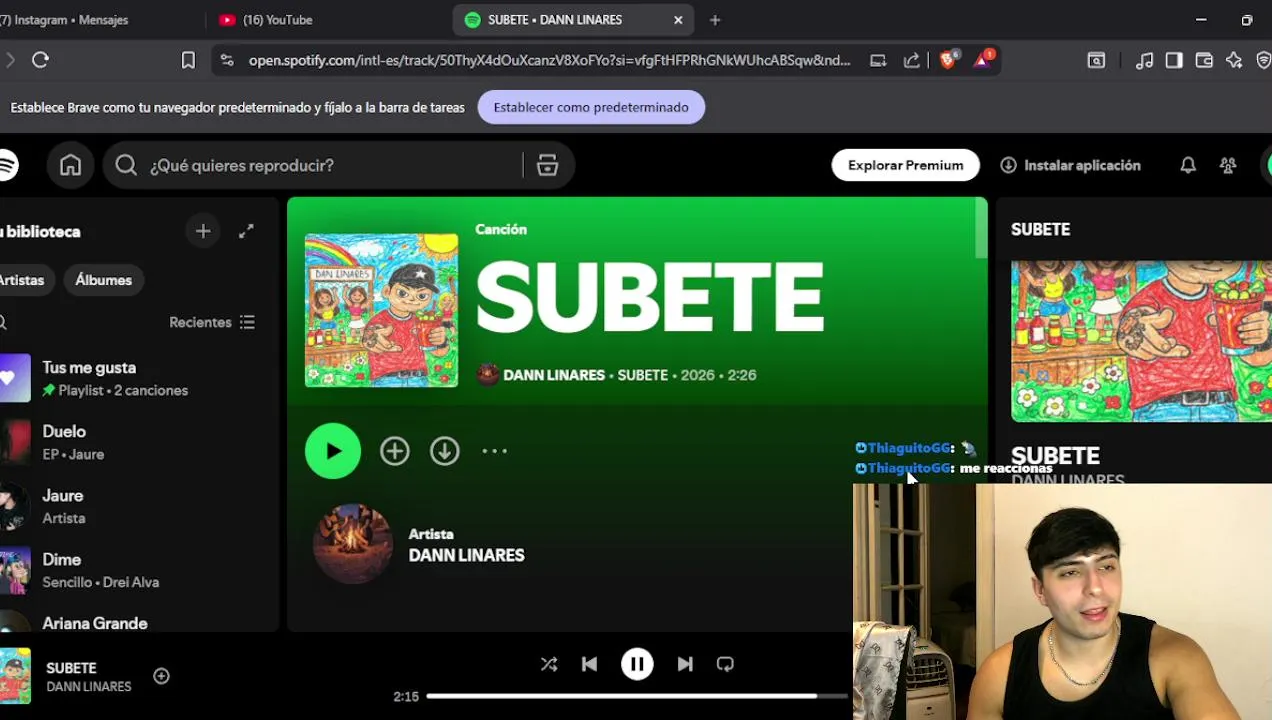Screen dimensions: 1272x720
Task: Open Brave Wallet icon
Action: [1204, 60]
